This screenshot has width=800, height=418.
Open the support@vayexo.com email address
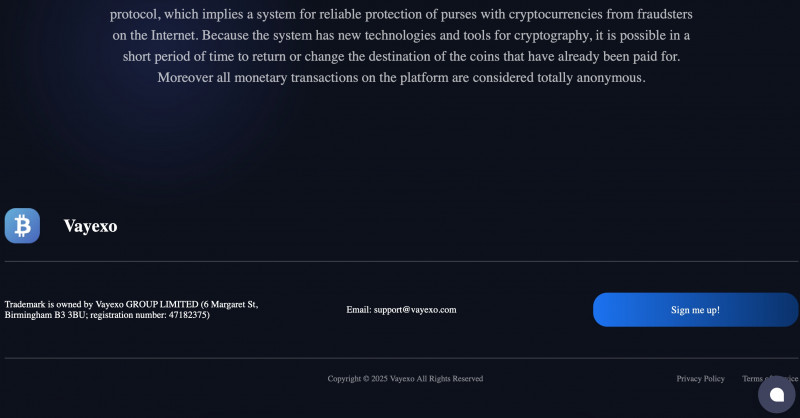(415, 310)
